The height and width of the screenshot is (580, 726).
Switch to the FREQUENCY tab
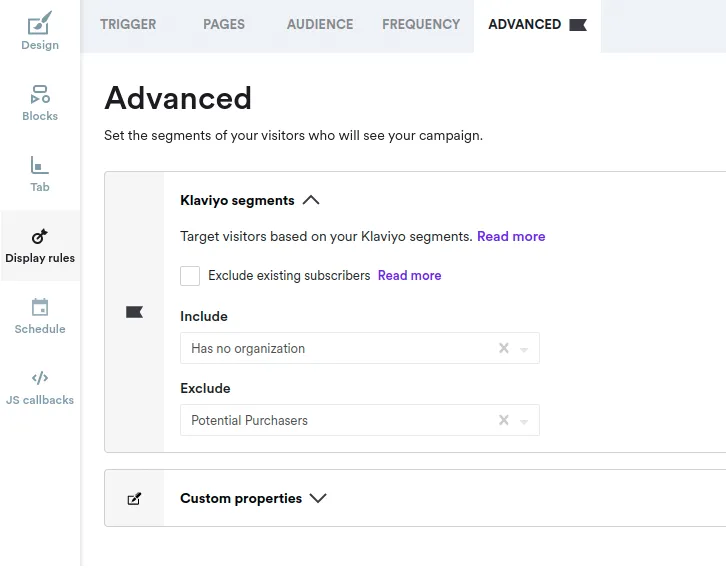point(421,24)
